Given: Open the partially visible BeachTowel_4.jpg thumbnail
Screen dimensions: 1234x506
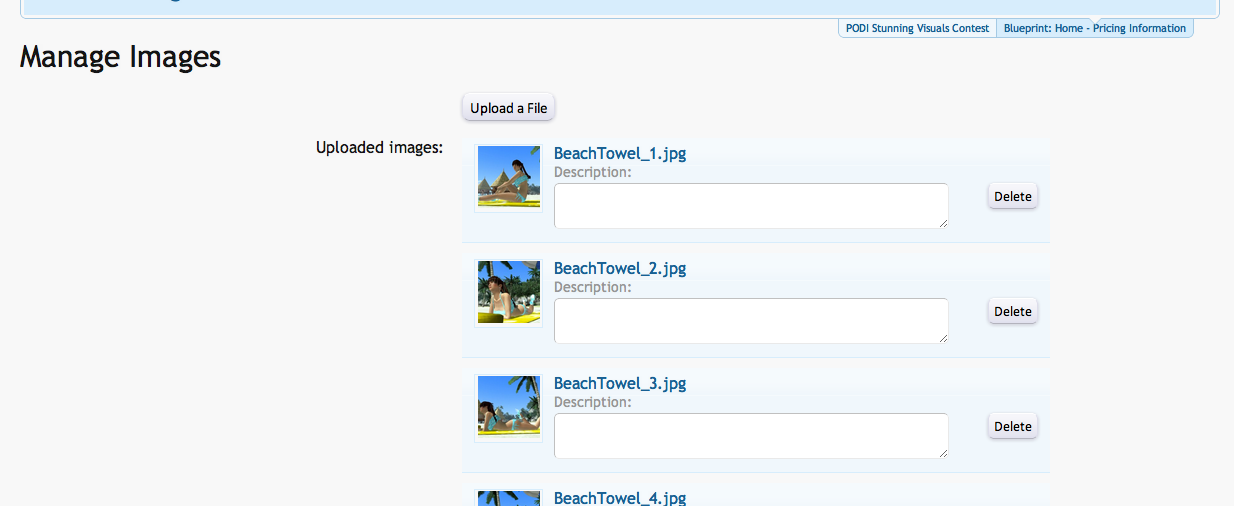Looking at the screenshot, I should point(508,498).
